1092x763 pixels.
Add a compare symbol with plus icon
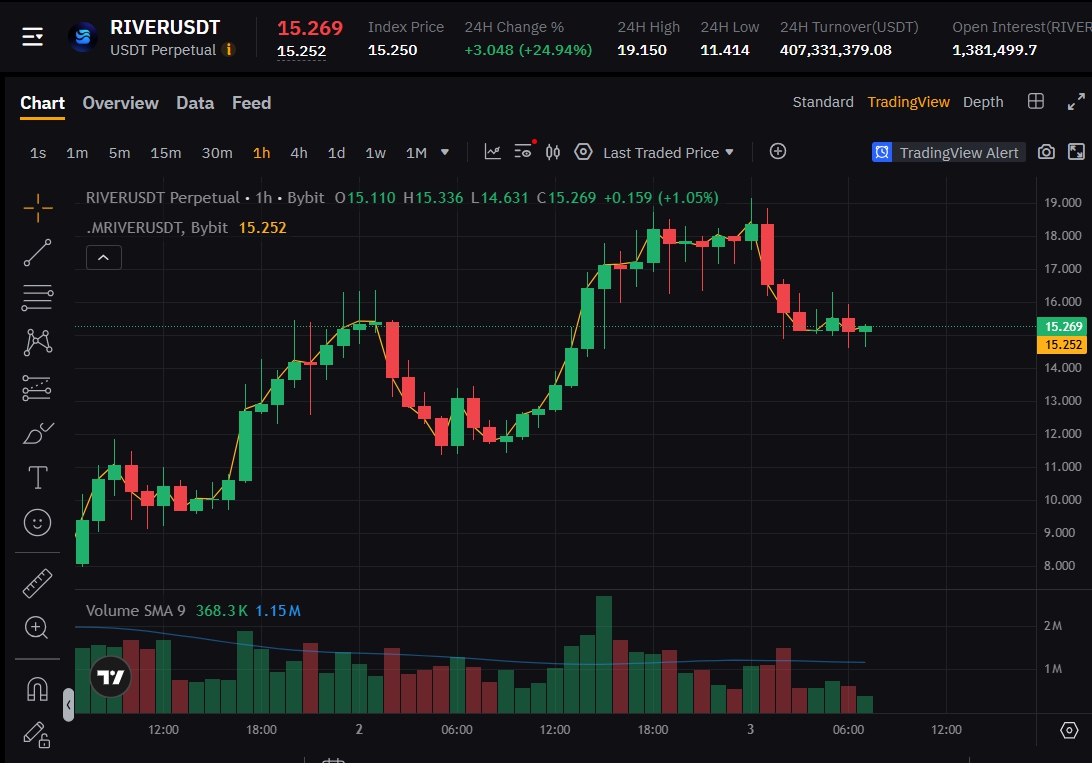778,151
